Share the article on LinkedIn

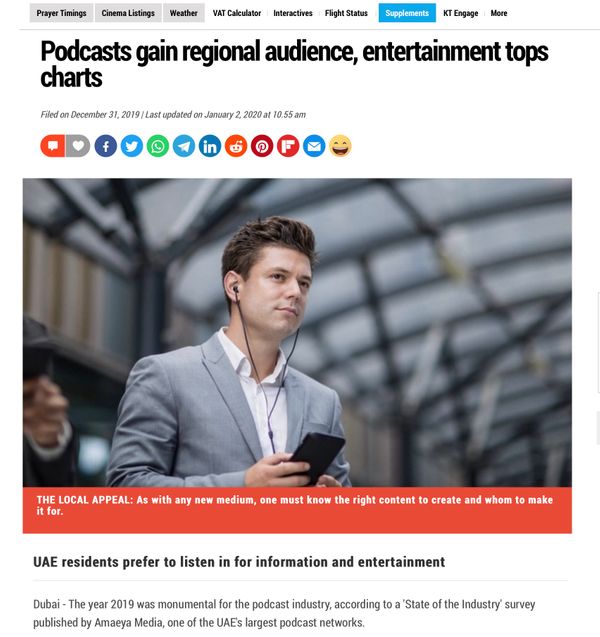(210, 146)
